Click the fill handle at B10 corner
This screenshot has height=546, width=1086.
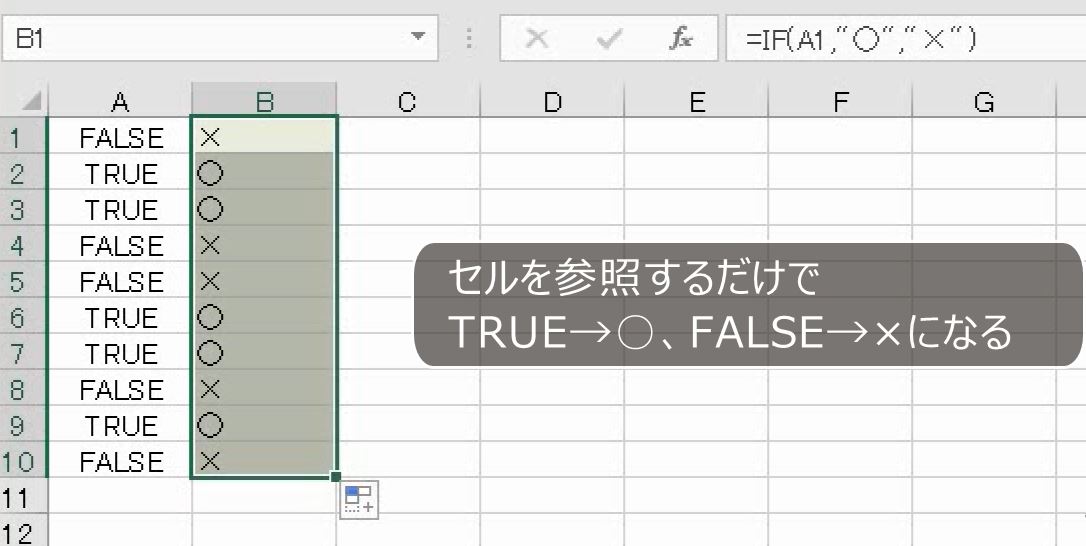(x=336, y=476)
